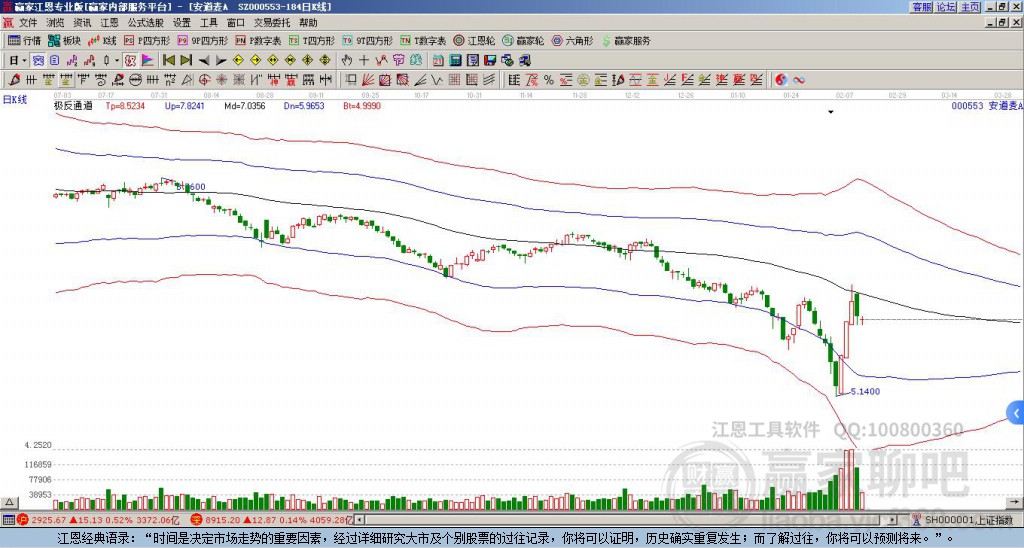Click the blue infinity wave icon
This screenshot has width=1024, height=548.
click(799, 80)
